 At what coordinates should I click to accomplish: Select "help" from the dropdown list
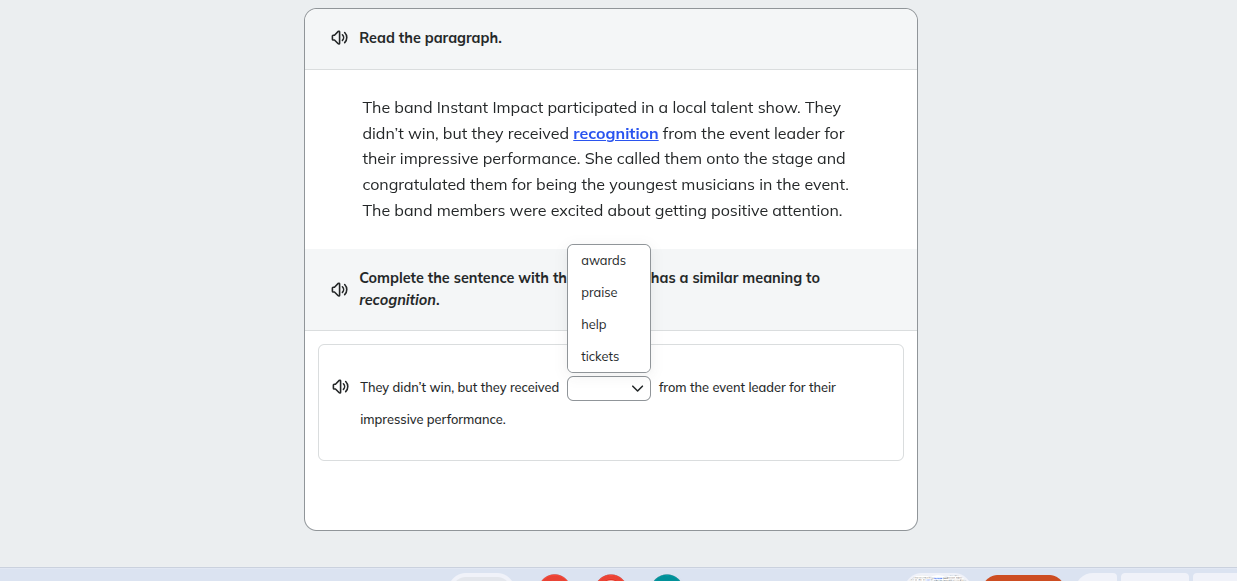click(x=593, y=324)
